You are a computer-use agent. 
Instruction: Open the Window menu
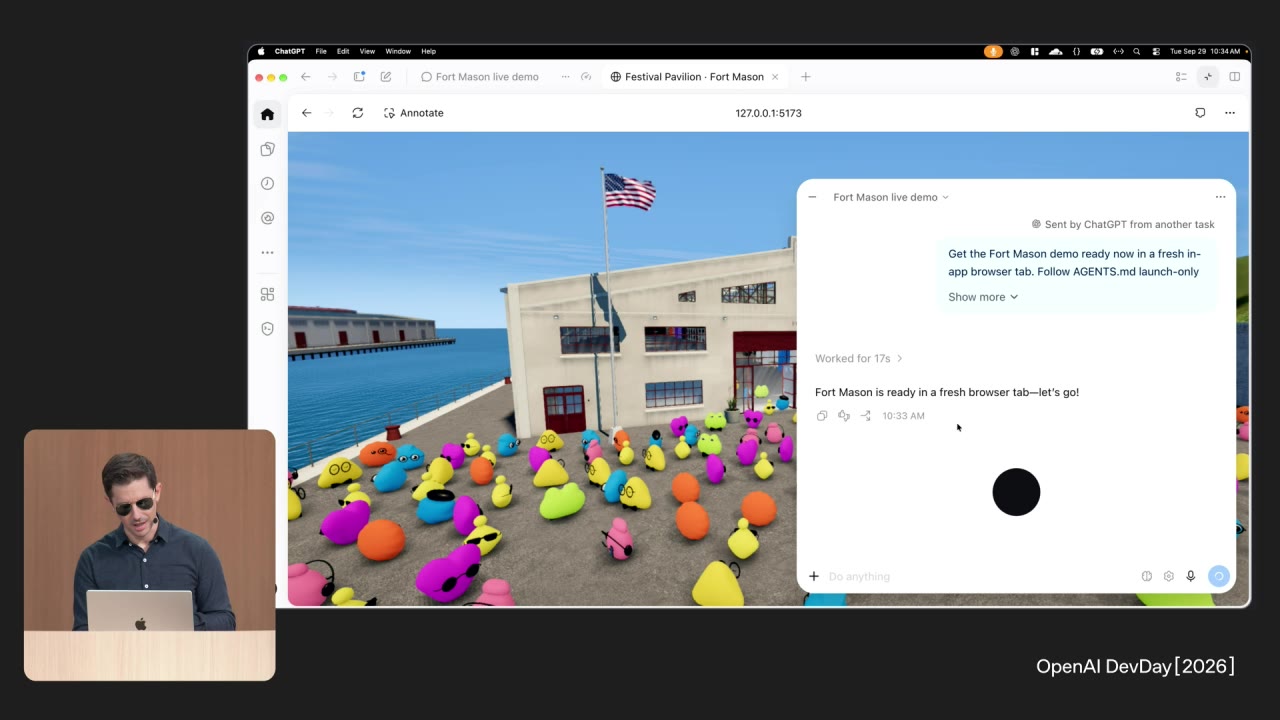tap(398, 51)
